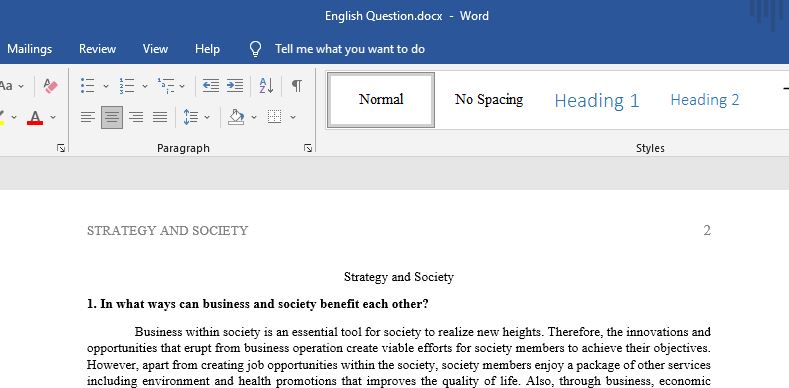The image size is (789, 388).
Task: Apply the red font color swatch
Action: [x=35, y=117]
